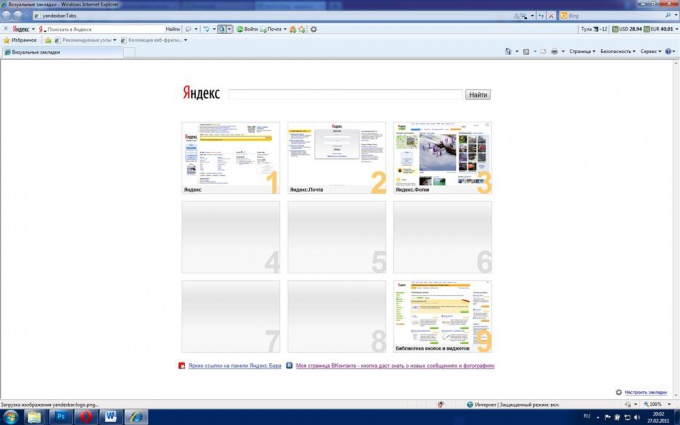680x425 pixels.
Task: Open the Безопасность menu
Action: tap(618, 51)
